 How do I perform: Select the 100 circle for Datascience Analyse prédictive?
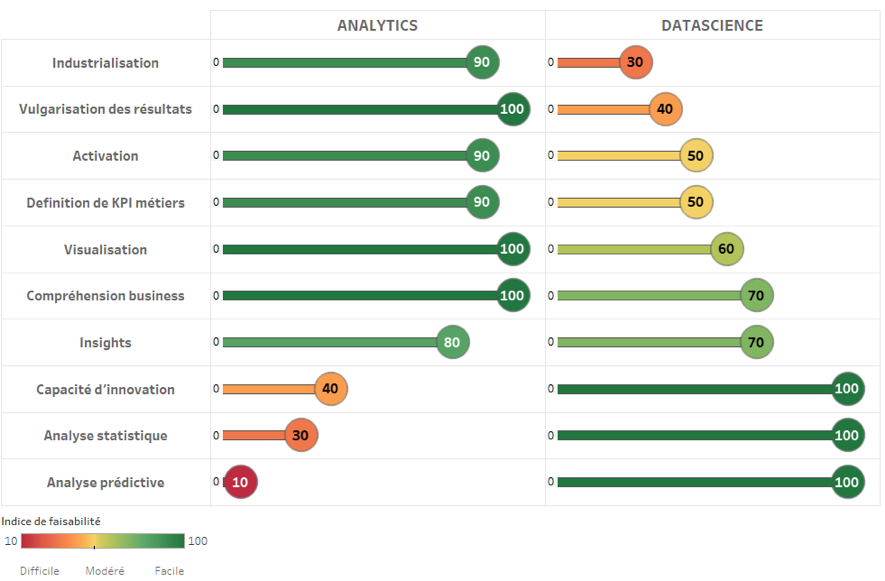(847, 483)
